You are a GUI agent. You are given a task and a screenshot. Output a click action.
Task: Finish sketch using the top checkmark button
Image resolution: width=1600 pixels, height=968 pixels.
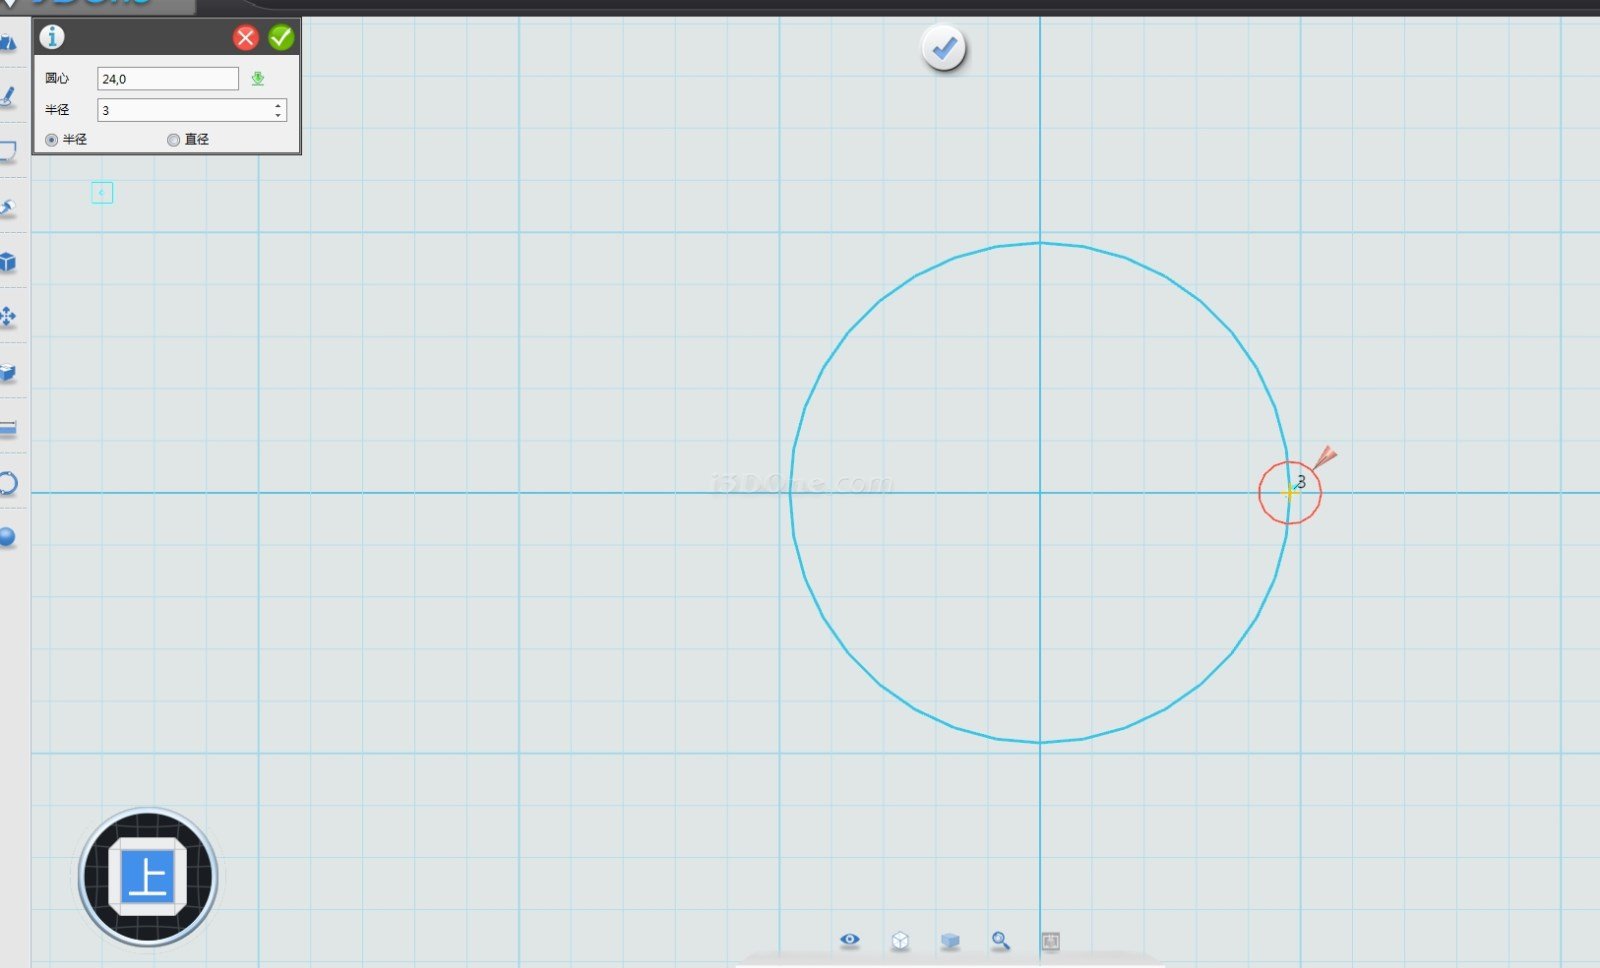click(x=943, y=48)
